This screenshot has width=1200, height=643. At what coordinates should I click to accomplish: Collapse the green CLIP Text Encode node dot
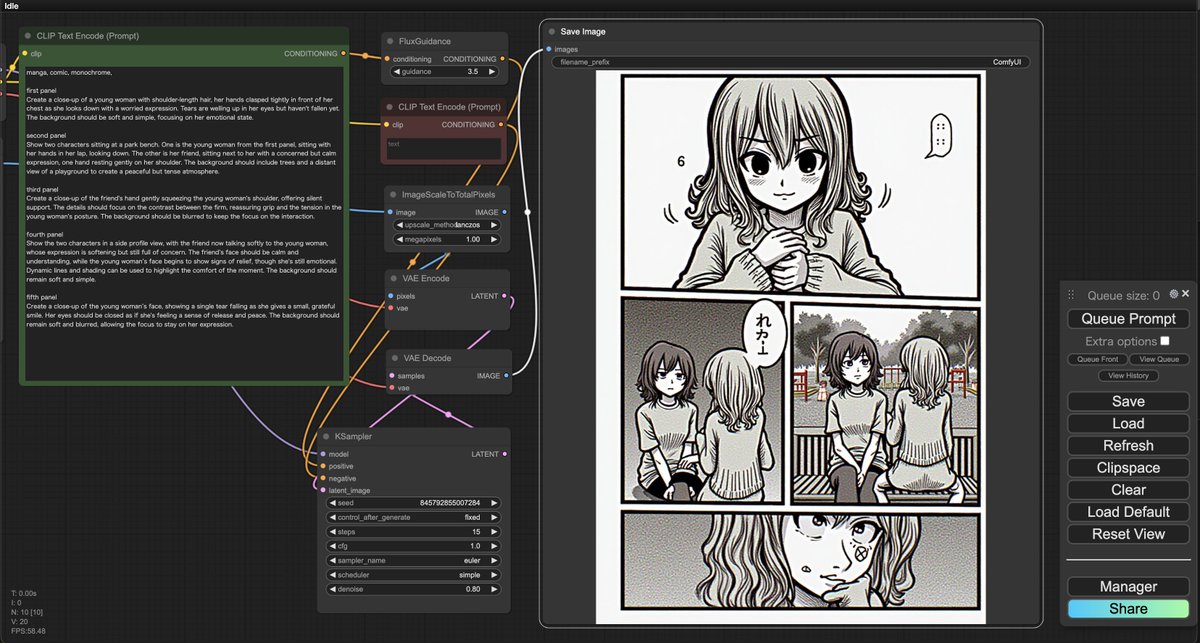26,35
